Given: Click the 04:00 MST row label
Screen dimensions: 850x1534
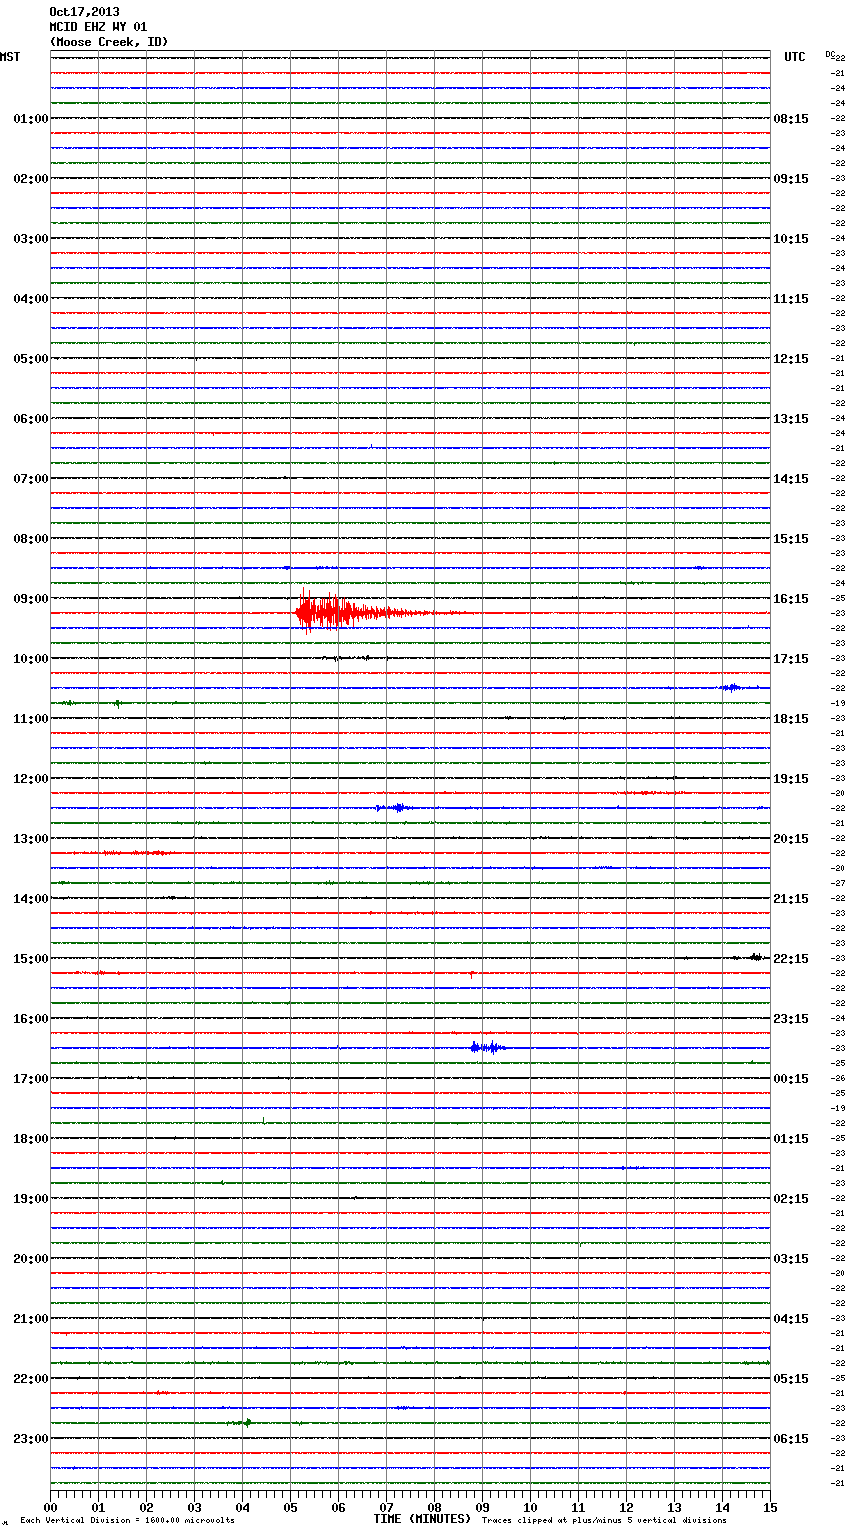Looking at the screenshot, I should tap(31, 299).
